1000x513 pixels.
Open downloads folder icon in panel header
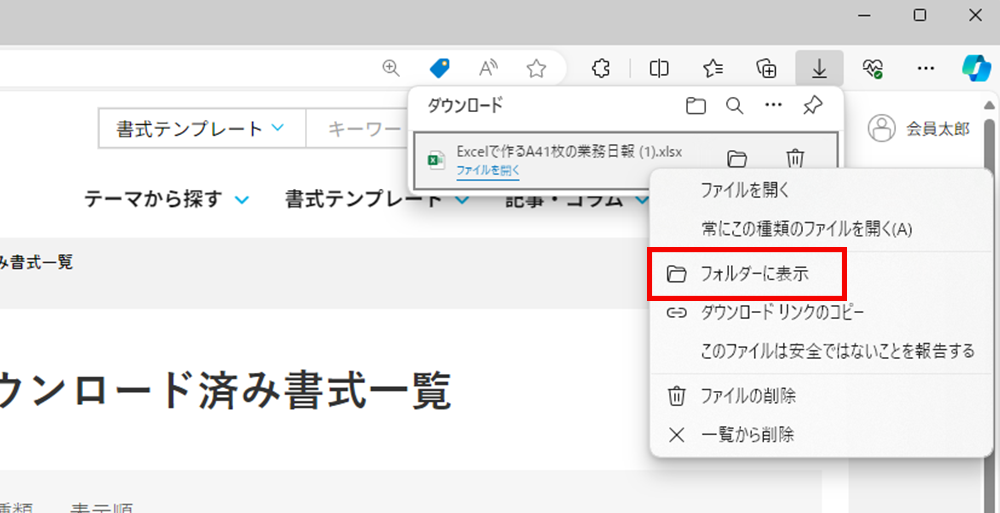[696, 105]
